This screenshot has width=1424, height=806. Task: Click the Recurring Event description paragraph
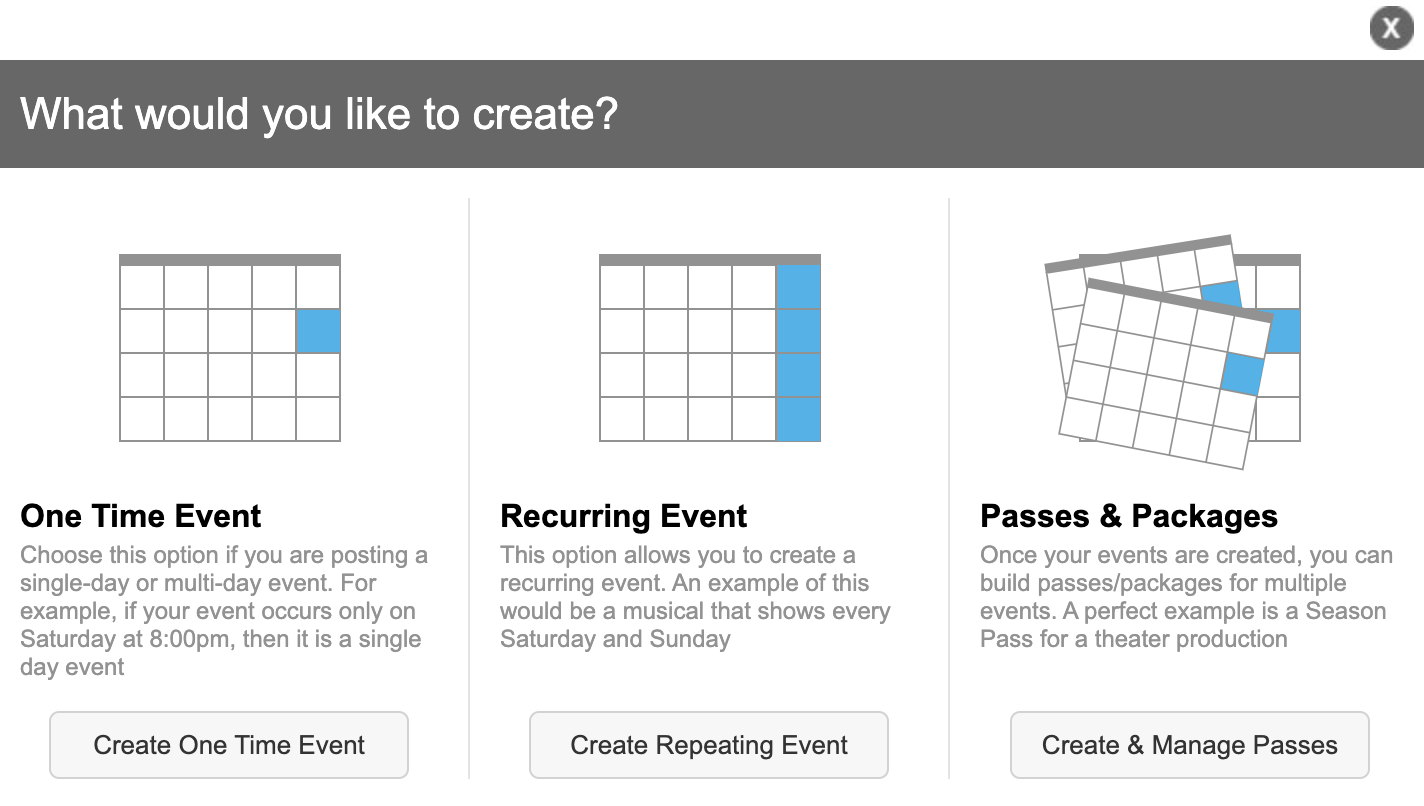tap(695, 597)
